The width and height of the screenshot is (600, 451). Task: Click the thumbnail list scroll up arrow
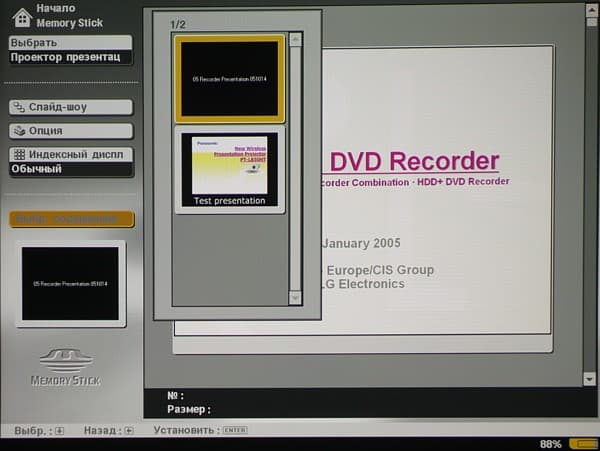pos(295,40)
